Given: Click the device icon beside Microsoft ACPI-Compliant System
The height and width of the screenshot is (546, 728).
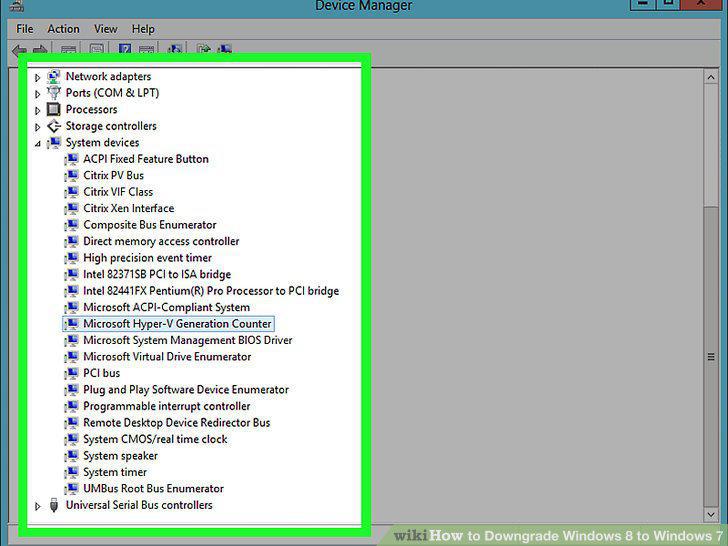Looking at the screenshot, I should [72, 307].
